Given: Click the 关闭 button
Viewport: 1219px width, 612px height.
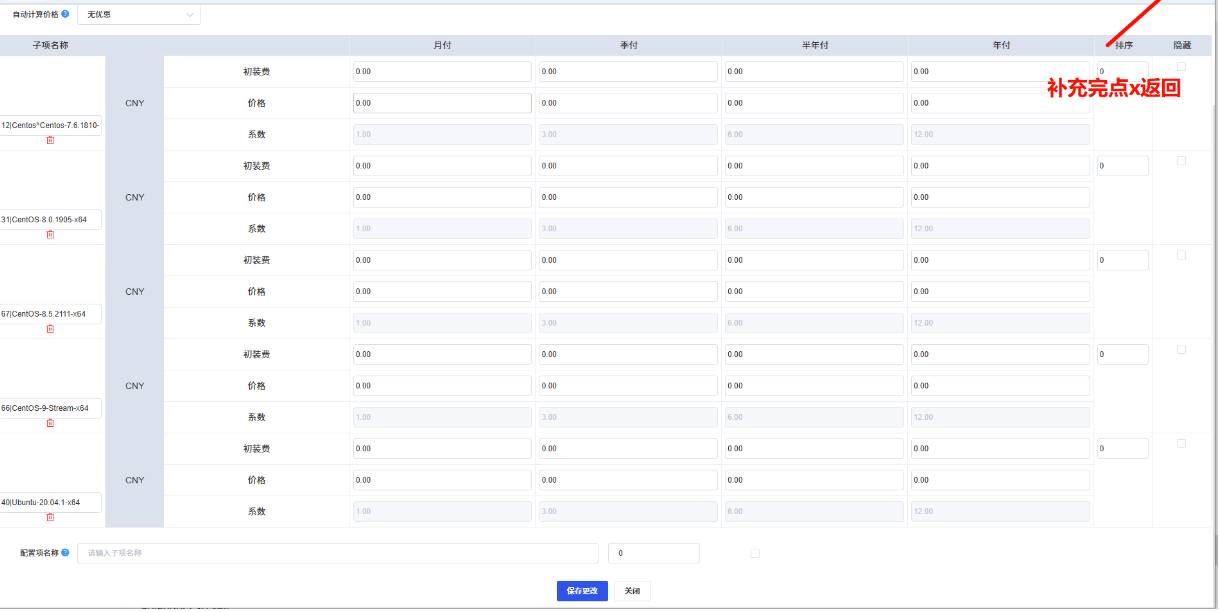Looking at the screenshot, I should [x=632, y=591].
